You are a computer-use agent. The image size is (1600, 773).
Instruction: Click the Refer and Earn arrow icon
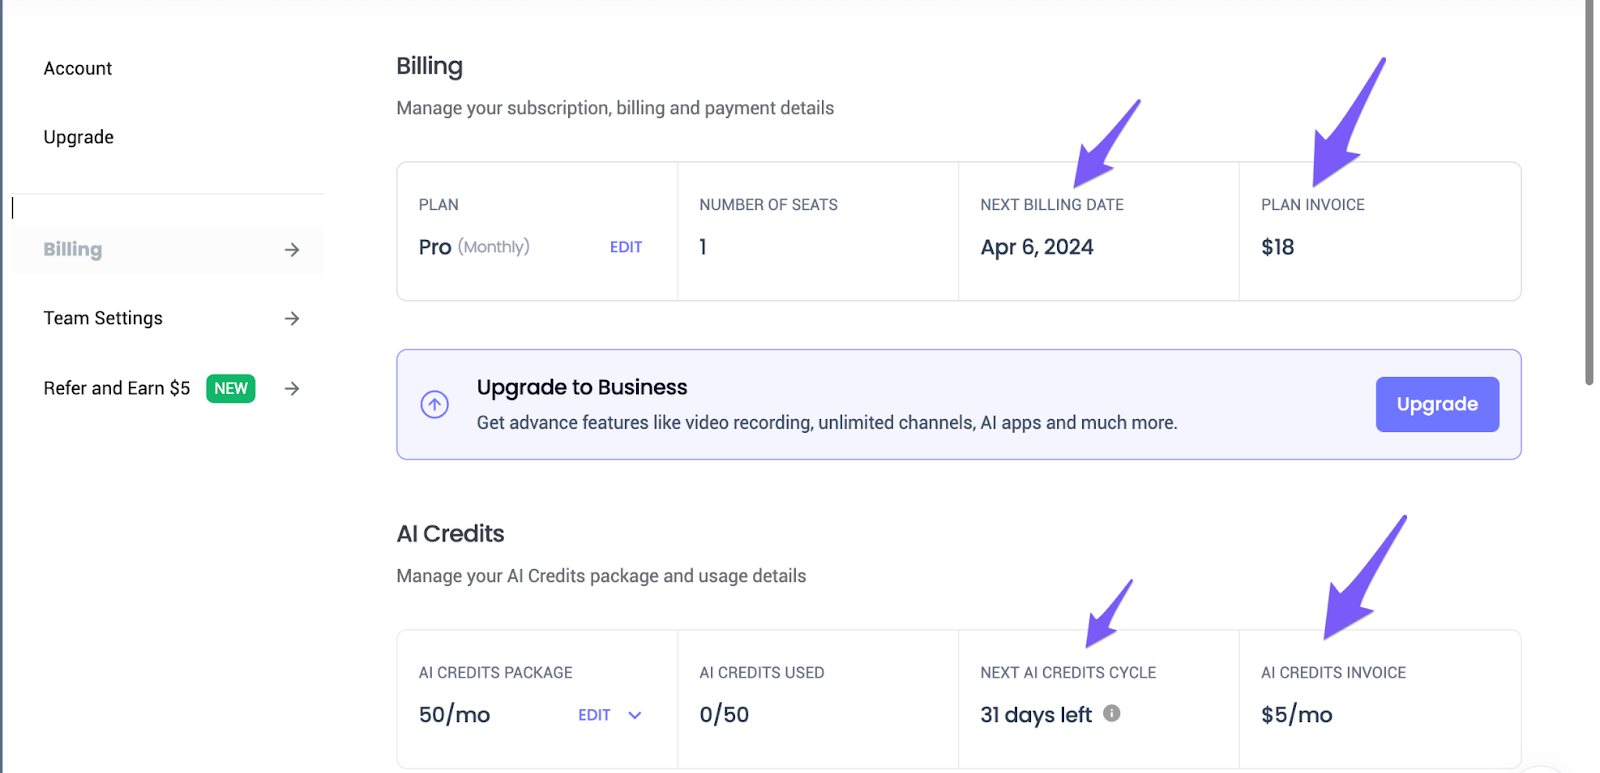click(x=292, y=389)
